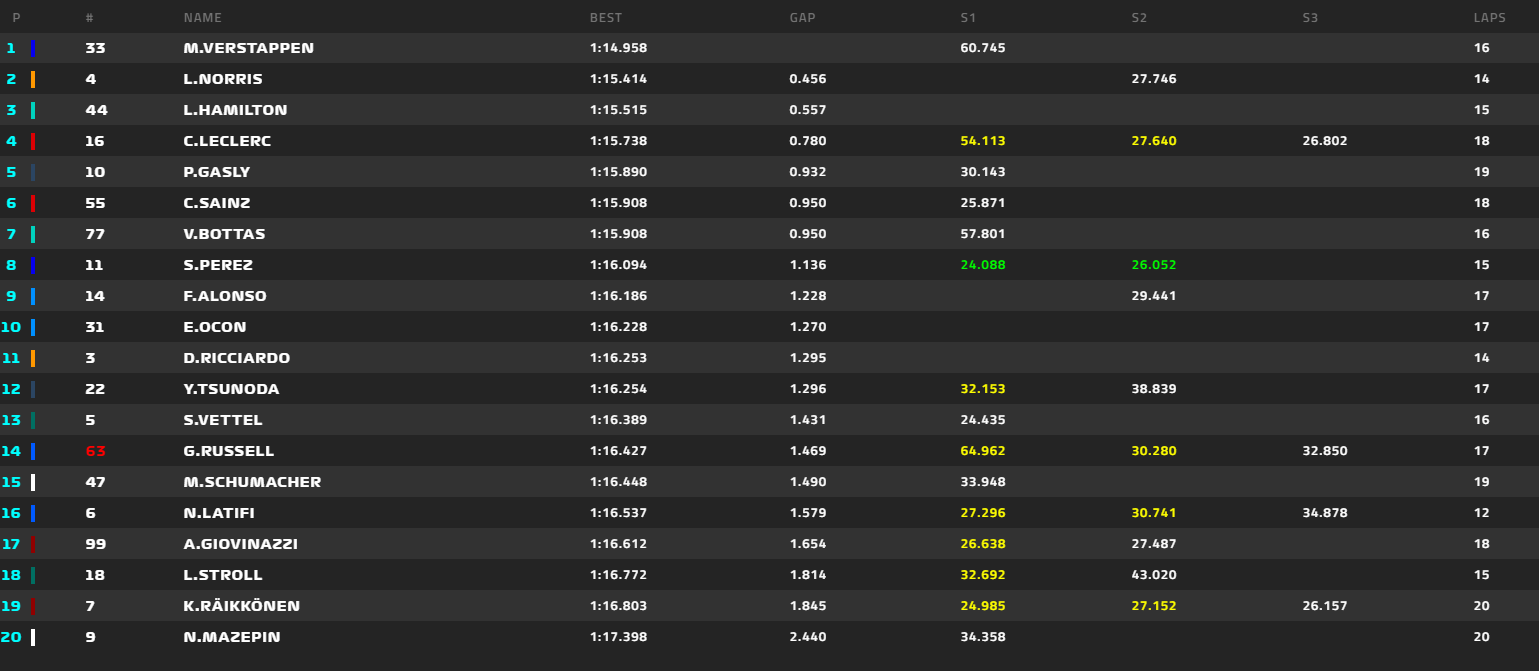
Task: Click Russell's red car number 63
Action: 96,451
